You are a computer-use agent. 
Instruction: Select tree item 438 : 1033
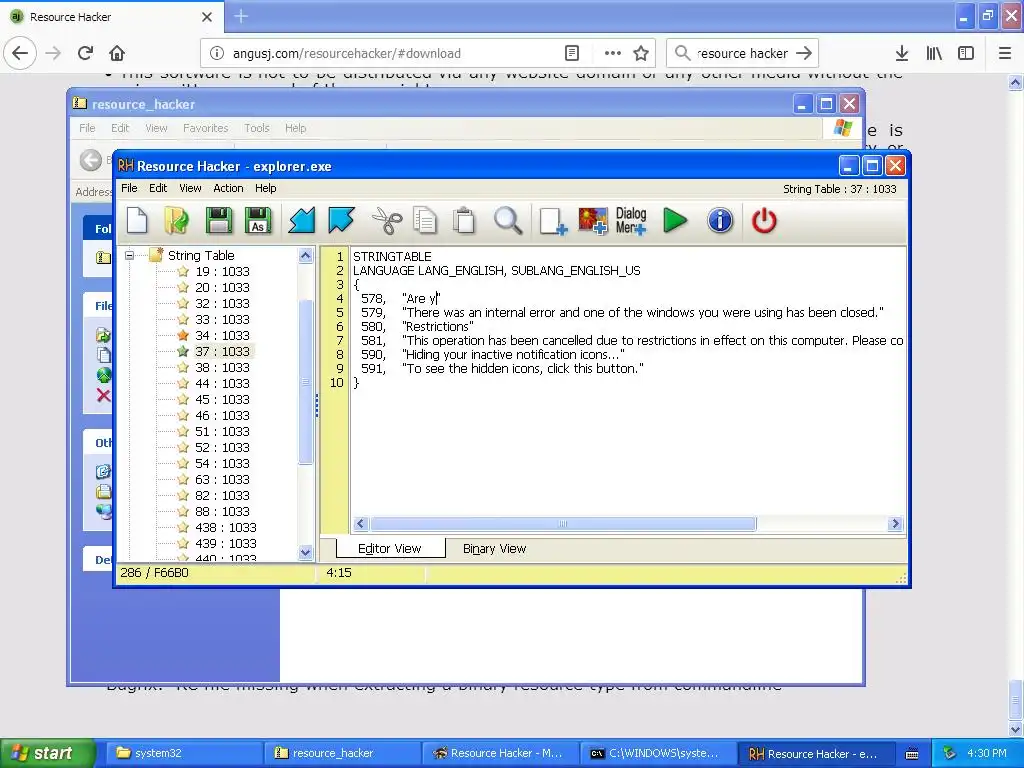click(225, 528)
